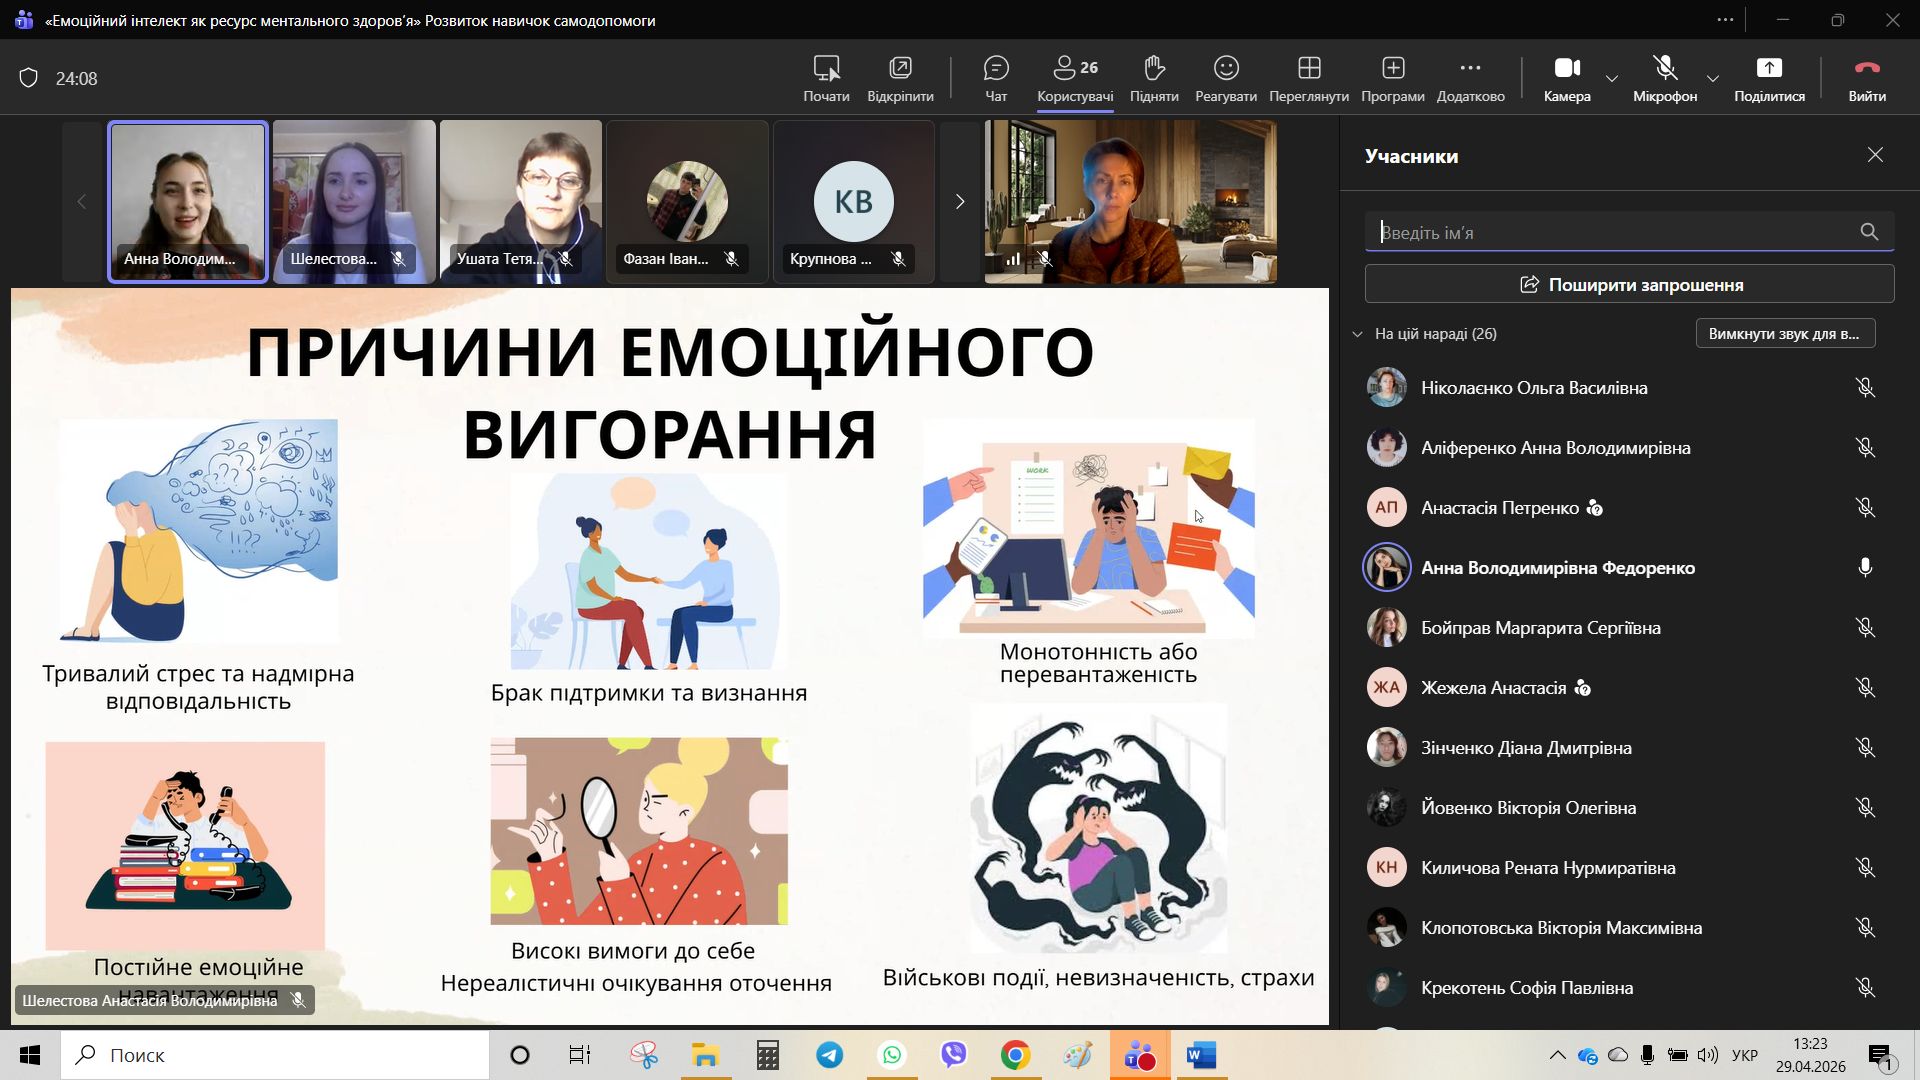1920x1080 pixels.
Task: Open the Chat panel icon
Action: [x=996, y=69]
